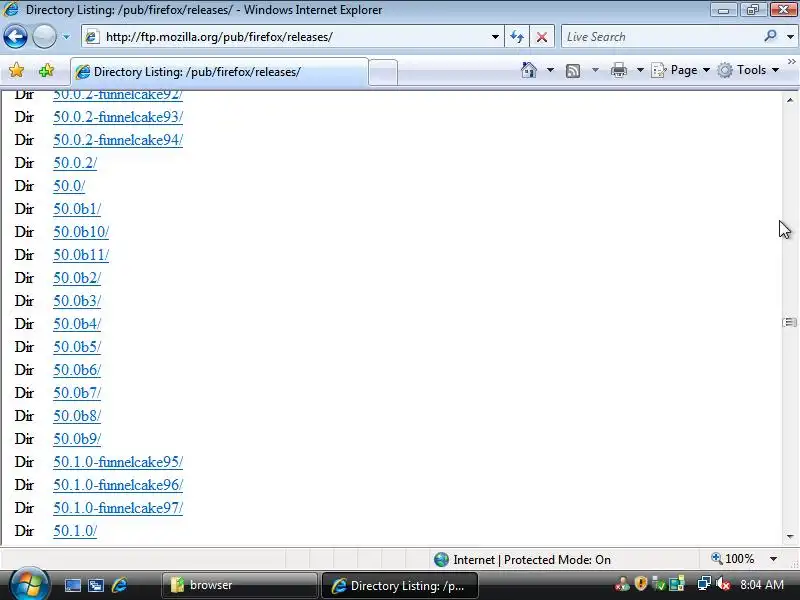Click the scrollbar up arrow
The width and height of the screenshot is (800, 600).
[x=790, y=100]
